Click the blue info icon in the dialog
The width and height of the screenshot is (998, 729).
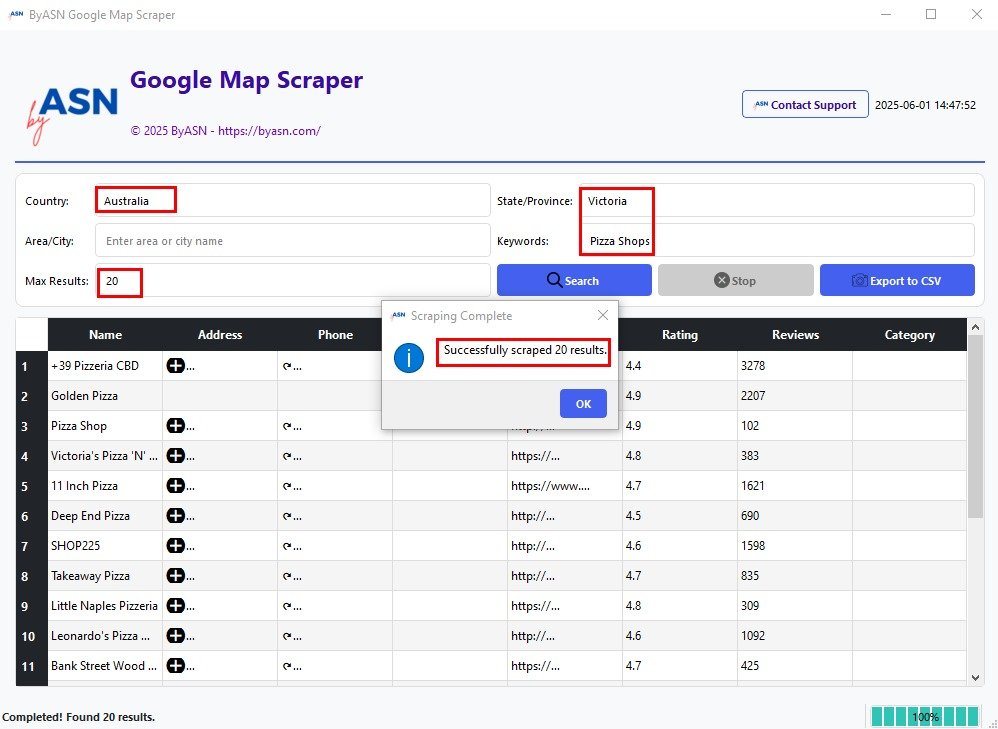pos(409,357)
